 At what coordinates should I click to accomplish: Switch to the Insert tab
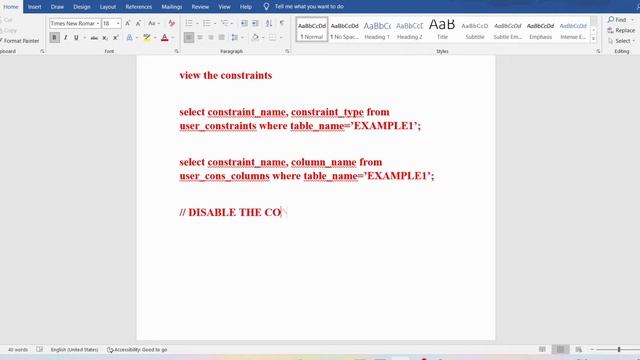[x=35, y=7]
